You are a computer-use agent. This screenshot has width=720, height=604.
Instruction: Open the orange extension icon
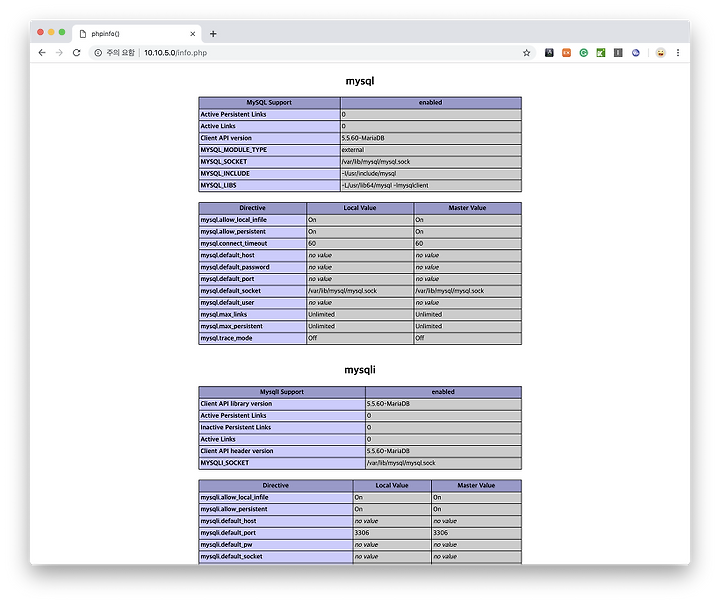pyautogui.click(x=566, y=53)
